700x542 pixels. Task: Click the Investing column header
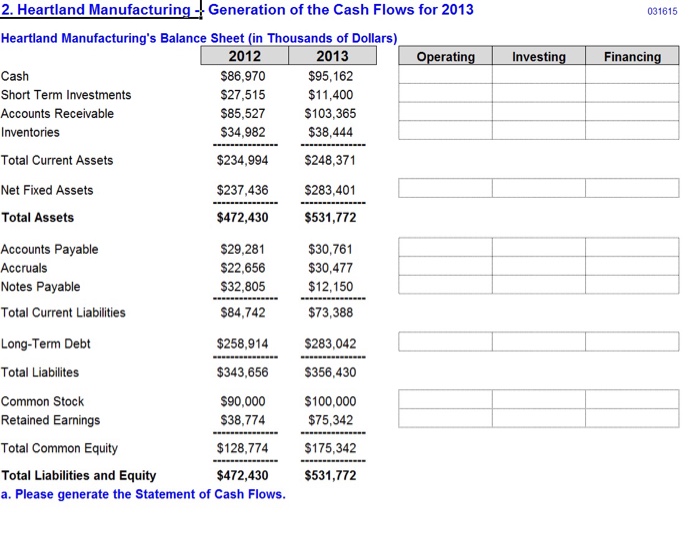[538, 57]
